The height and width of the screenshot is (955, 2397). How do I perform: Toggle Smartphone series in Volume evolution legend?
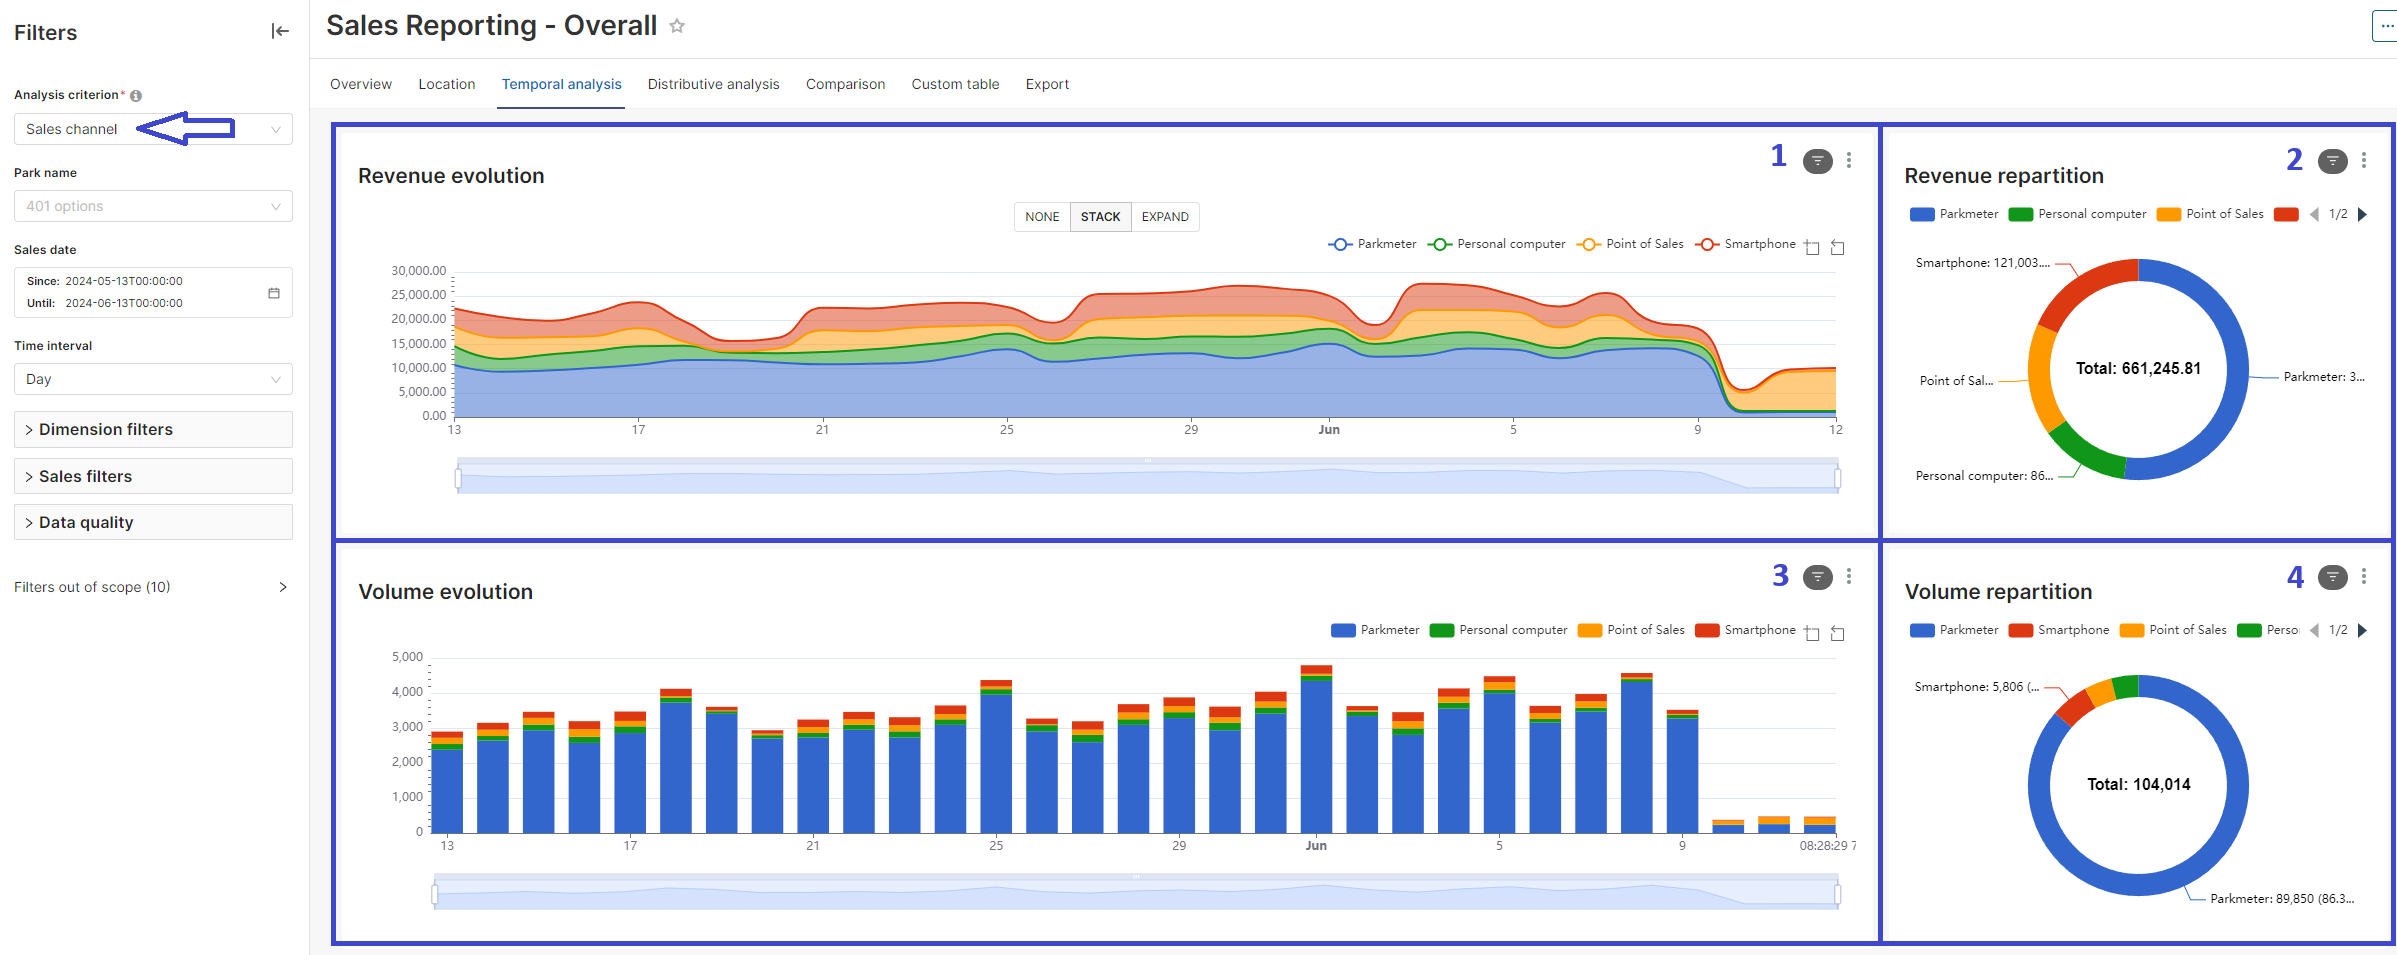1746,630
